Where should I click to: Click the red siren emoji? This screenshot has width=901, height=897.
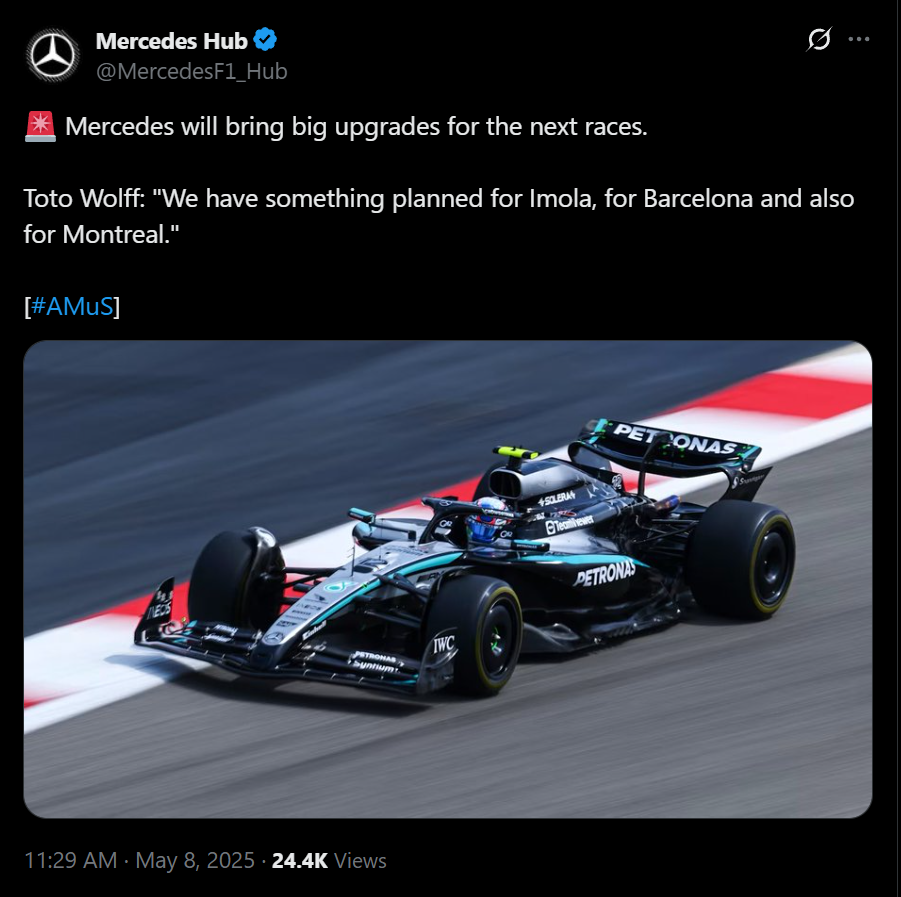pos(40,126)
